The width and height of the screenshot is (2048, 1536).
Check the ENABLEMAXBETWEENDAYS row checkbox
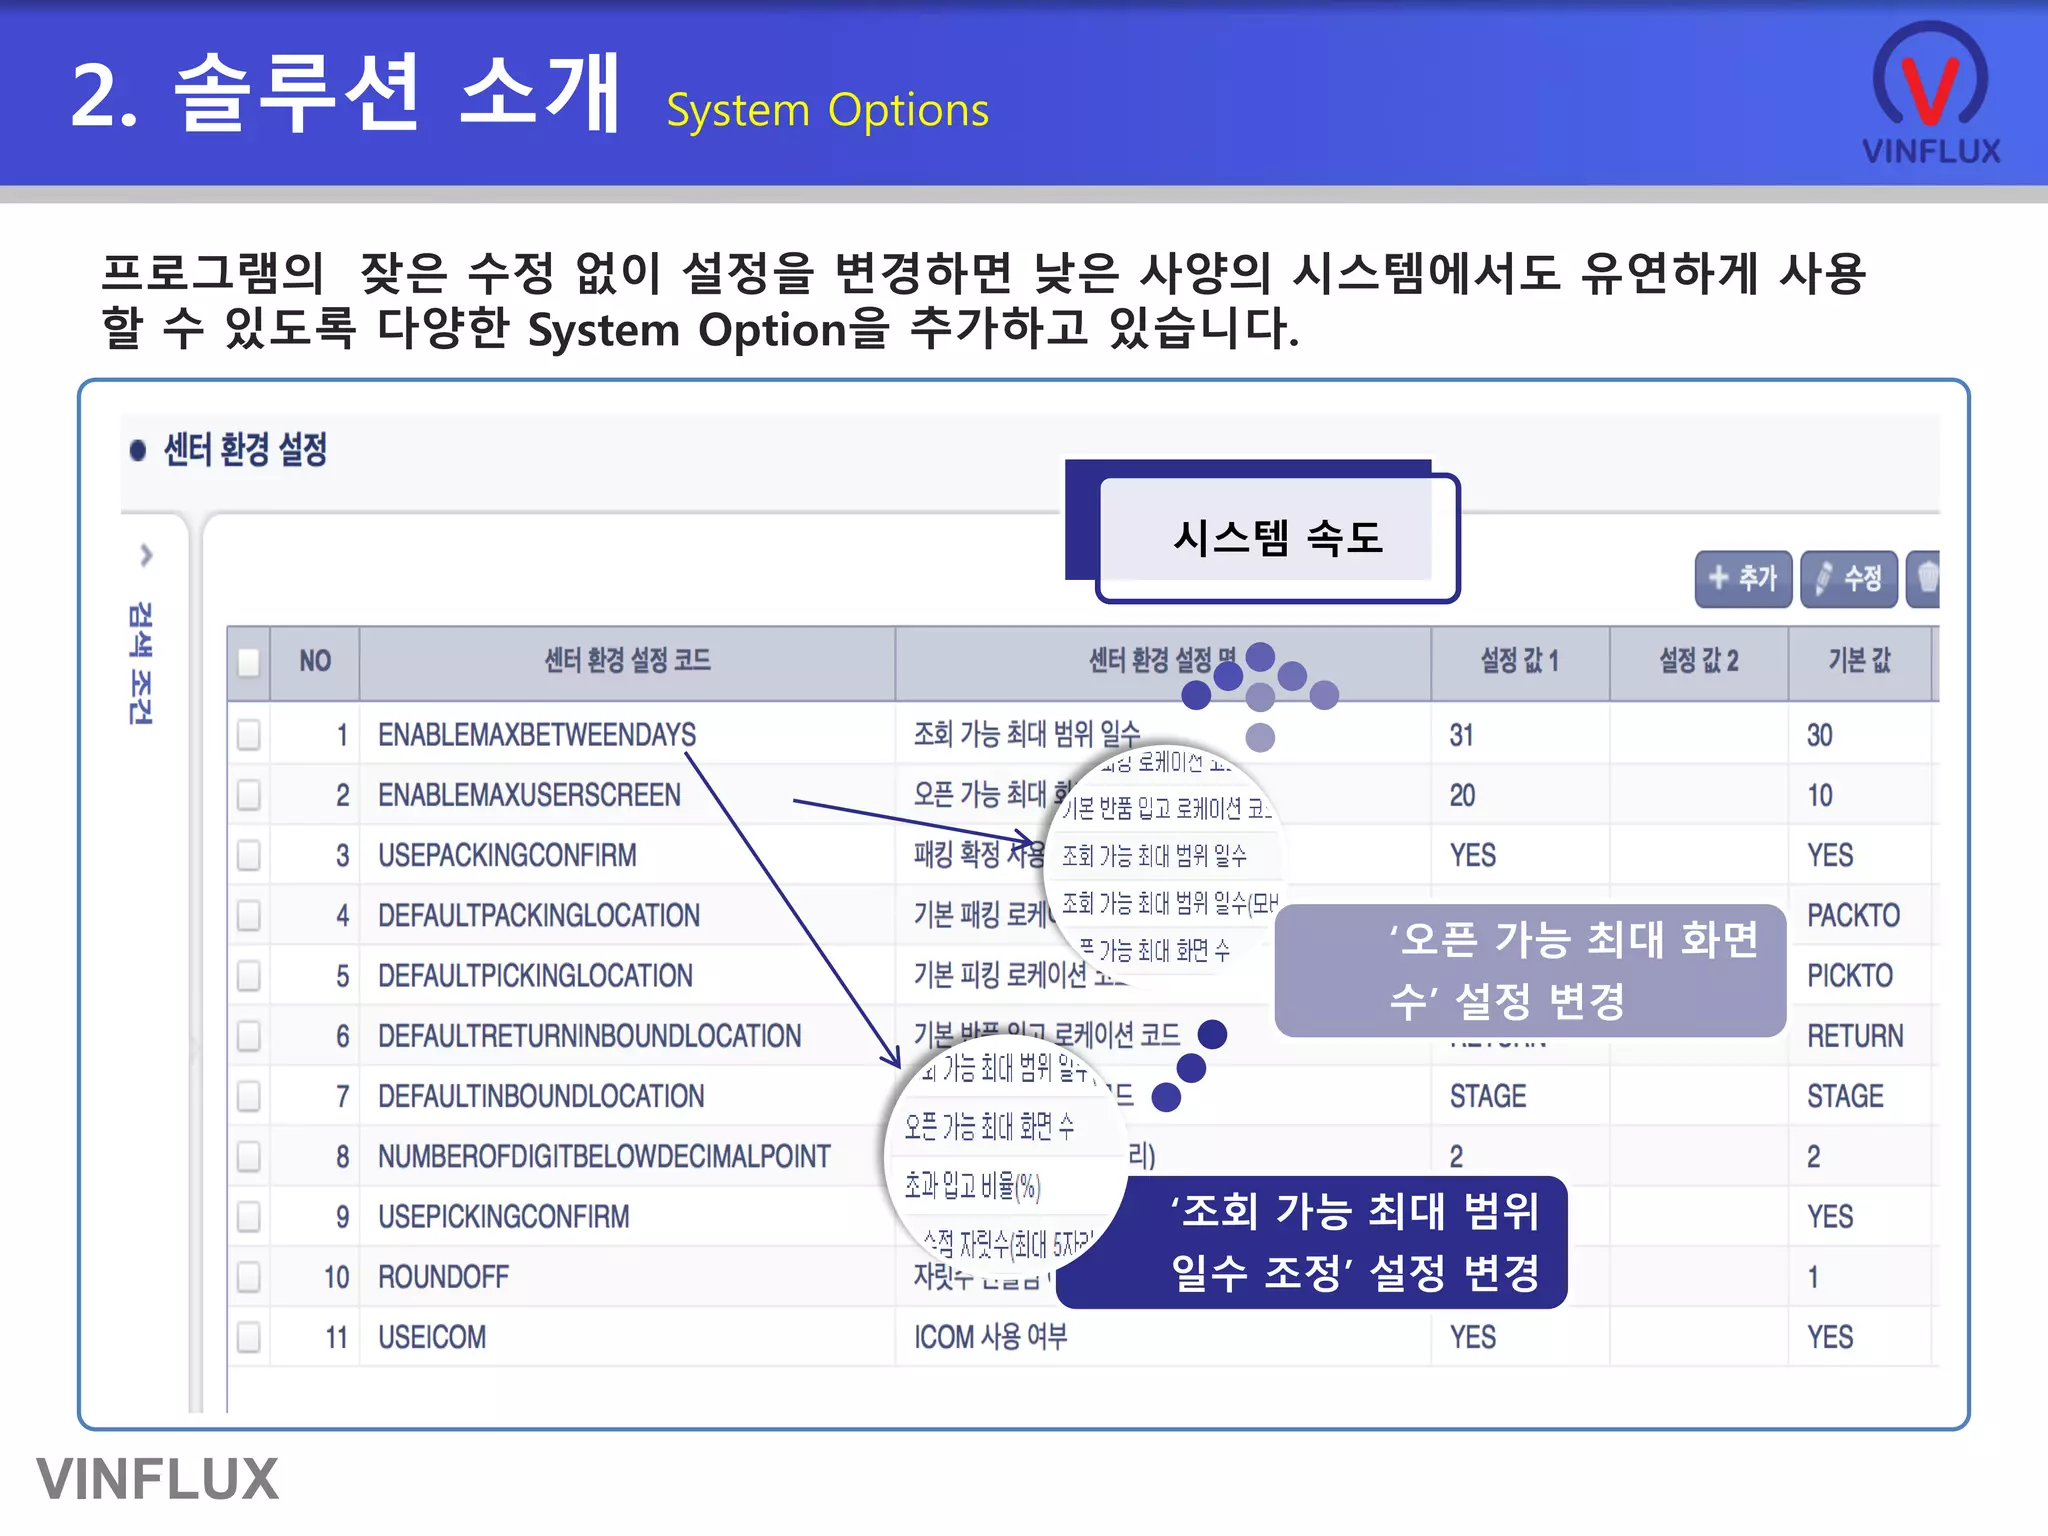coord(249,735)
